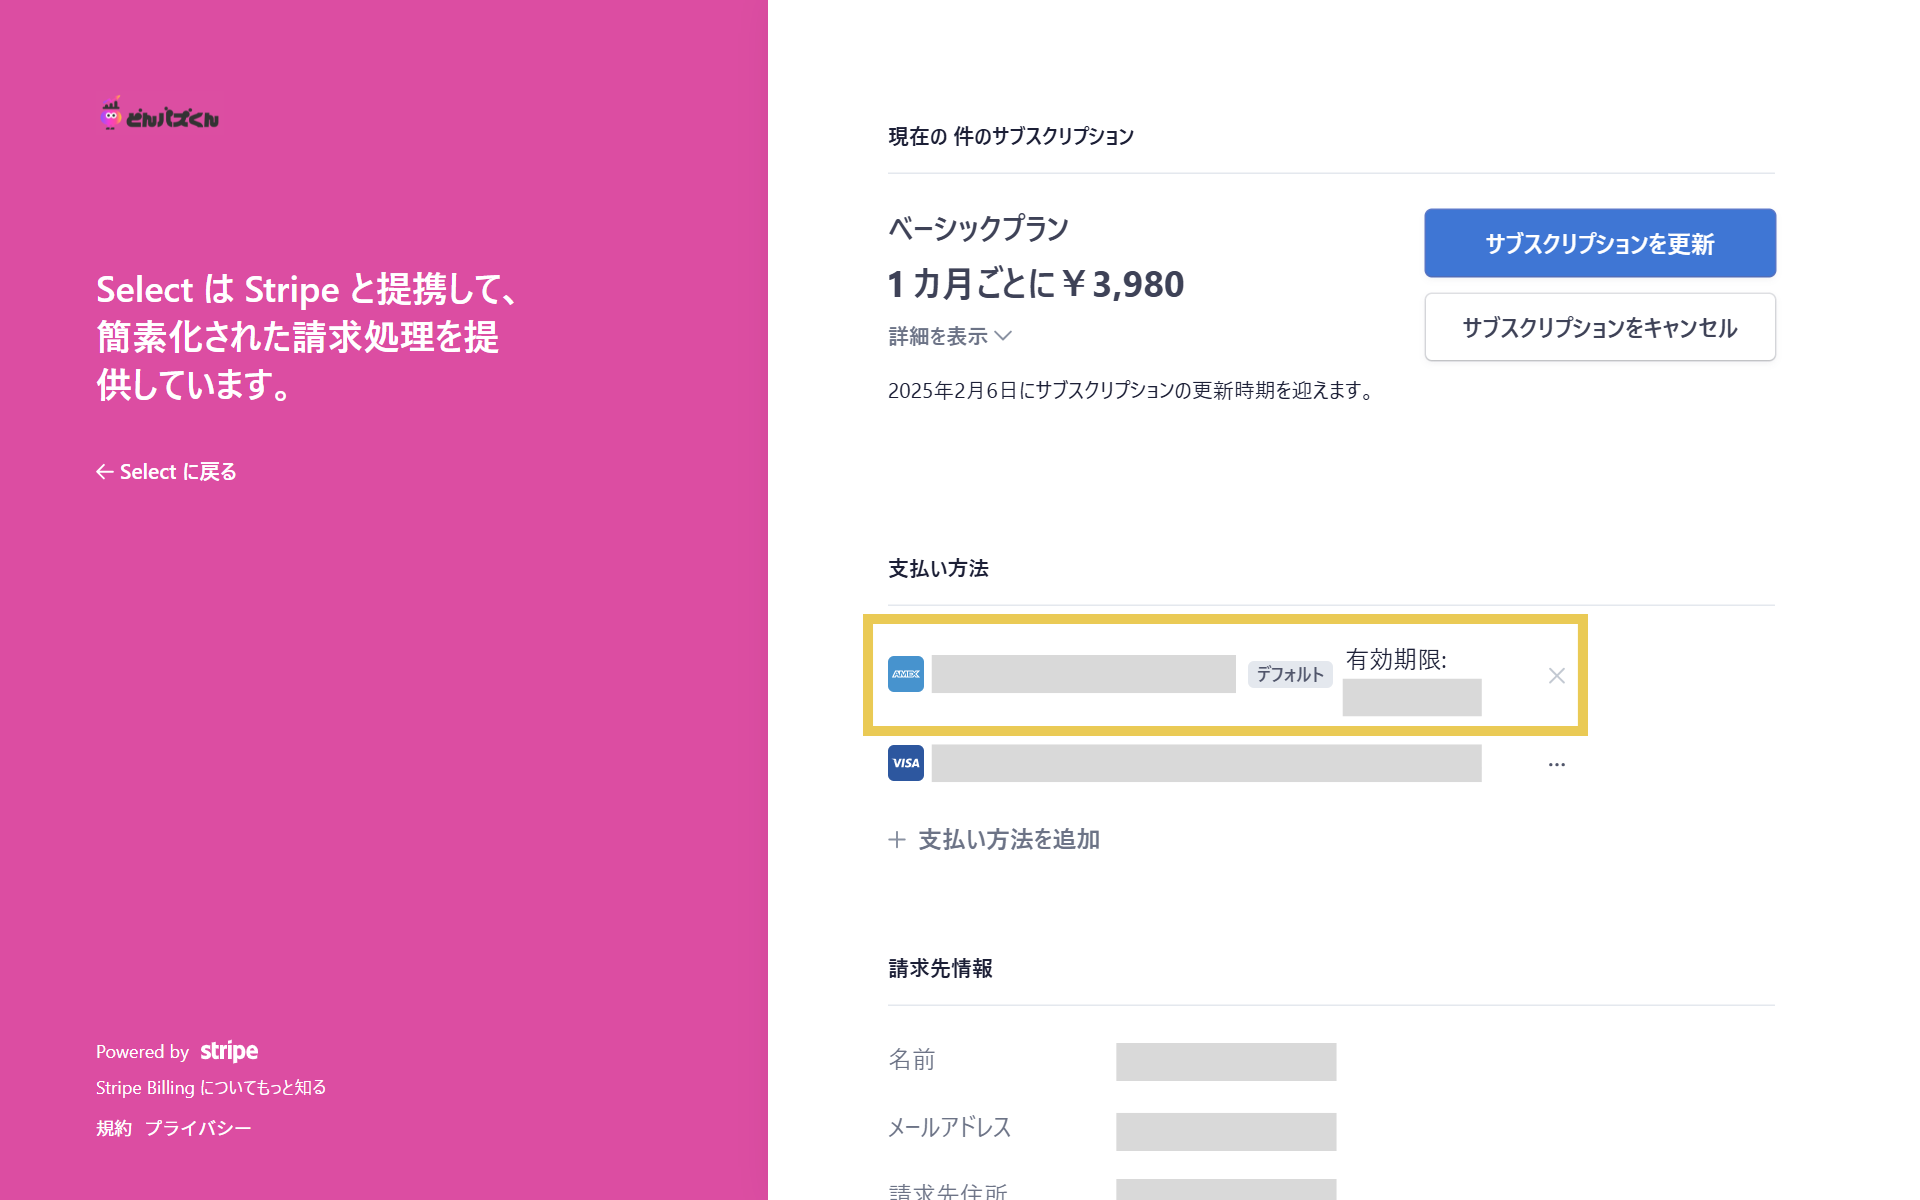Open Stripe Billing についてもっと知る link

(x=211, y=1088)
